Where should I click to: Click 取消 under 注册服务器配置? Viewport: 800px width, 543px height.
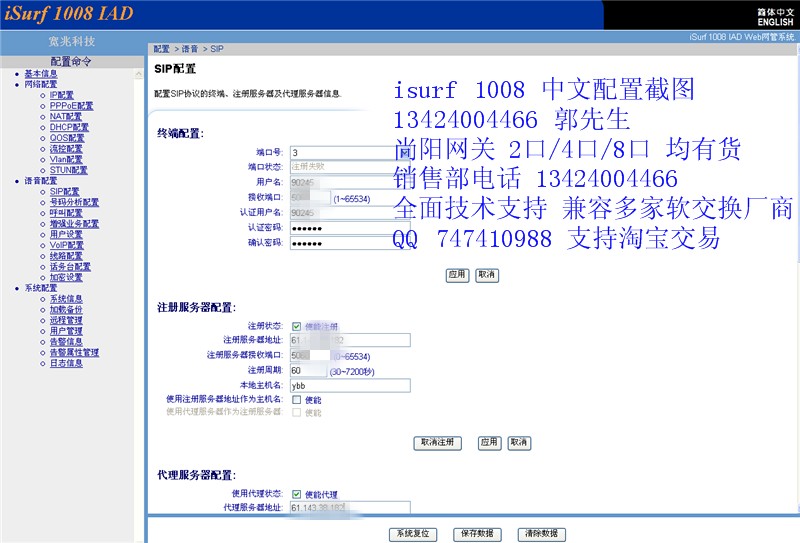point(519,443)
